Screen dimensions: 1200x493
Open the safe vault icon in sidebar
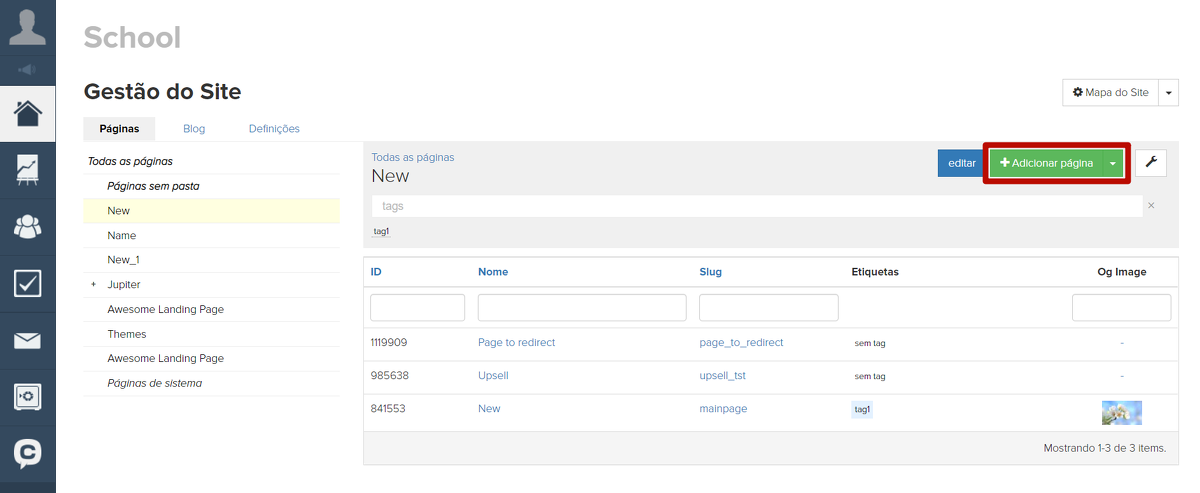[27, 397]
